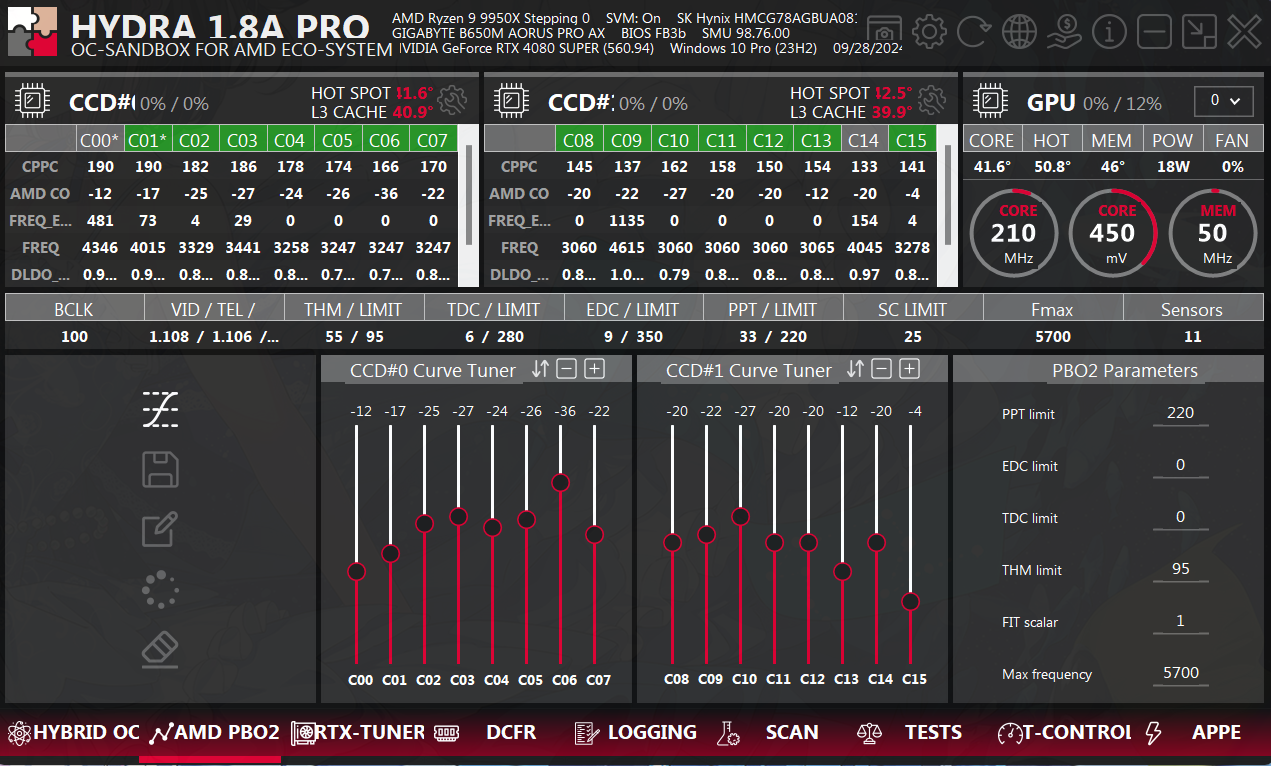Screen dimensions: 1271x766
Task: Toggle core C15 header cell
Action: [x=912, y=140]
